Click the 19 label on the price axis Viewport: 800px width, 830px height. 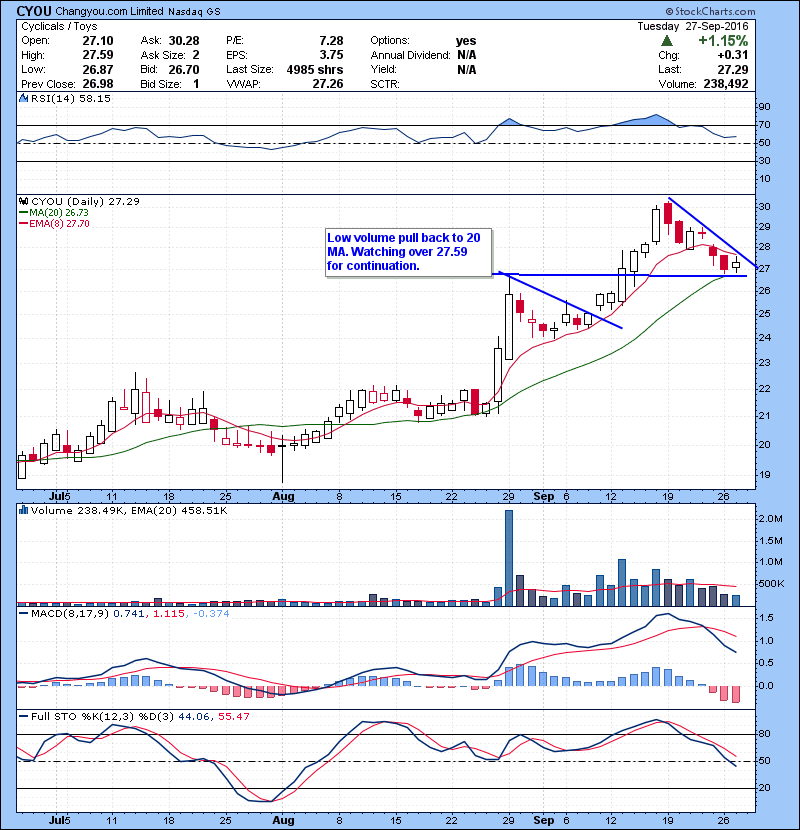click(765, 475)
